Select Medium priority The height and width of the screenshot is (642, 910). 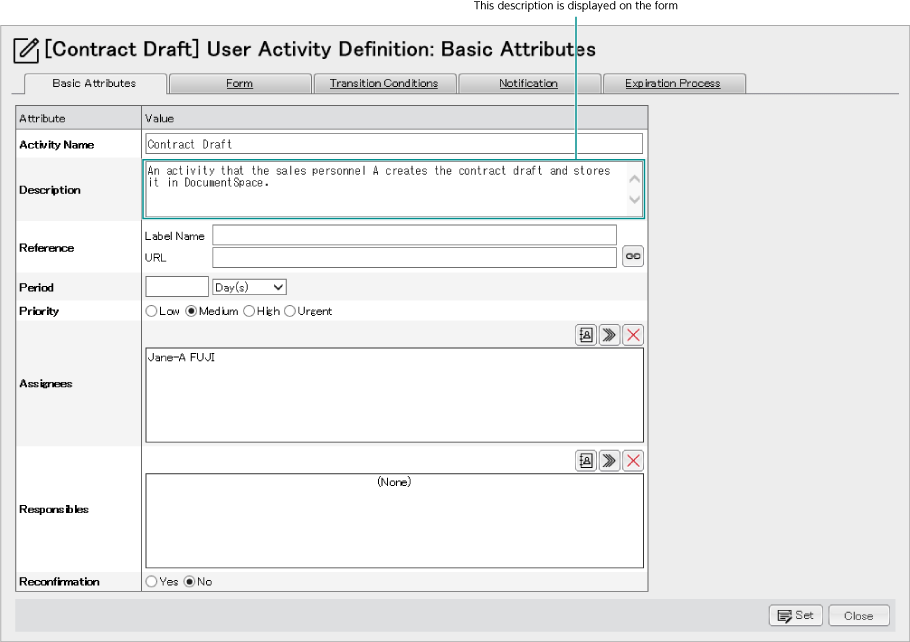pyautogui.click(x=191, y=311)
